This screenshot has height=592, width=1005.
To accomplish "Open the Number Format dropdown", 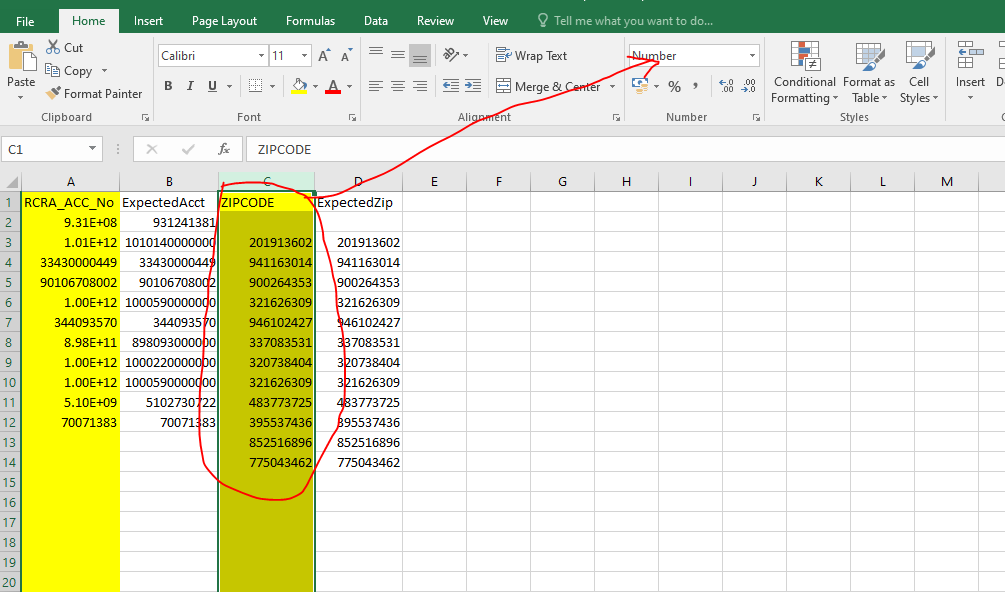I will (752, 55).
